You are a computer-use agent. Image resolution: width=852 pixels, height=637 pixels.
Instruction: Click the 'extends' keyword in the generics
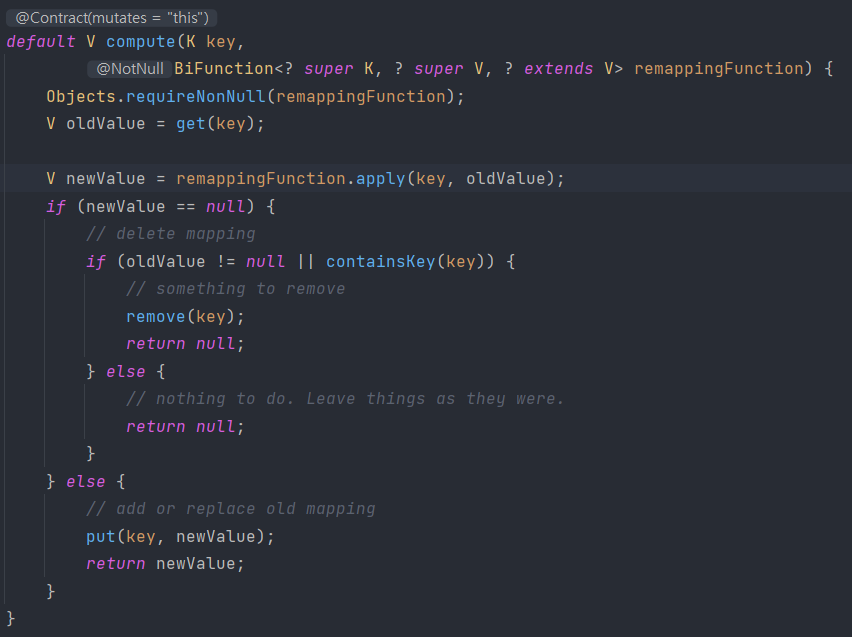coord(559,68)
